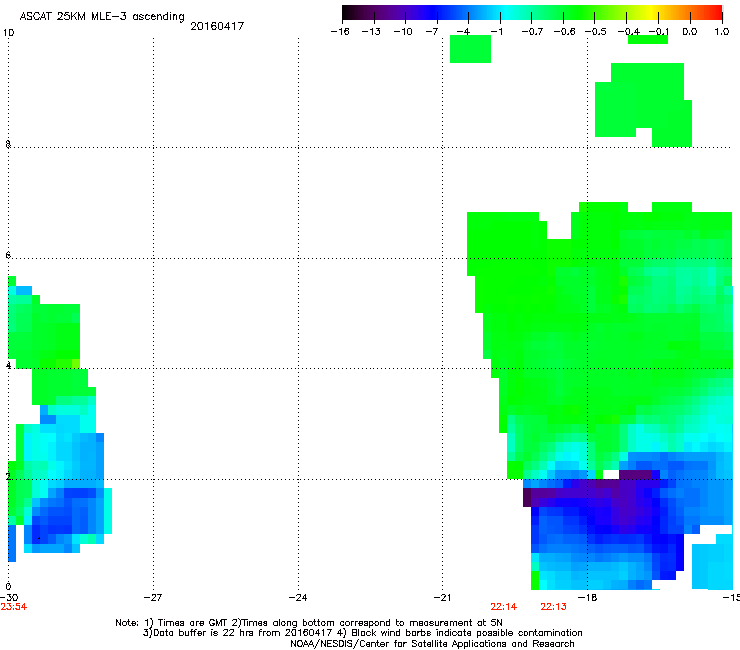The image size is (740, 650).
Task: Click the latitude label 6 on the axis
Action: click(x=8, y=255)
